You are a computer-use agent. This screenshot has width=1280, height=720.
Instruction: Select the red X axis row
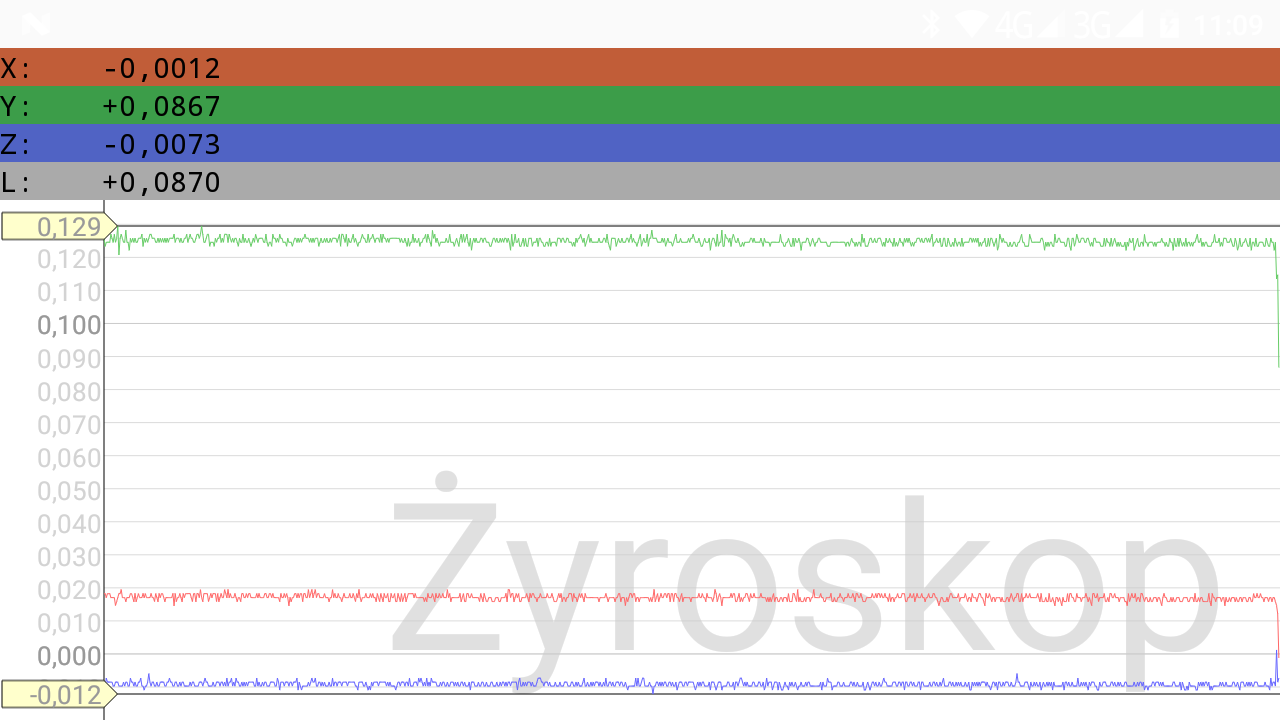coord(640,67)
